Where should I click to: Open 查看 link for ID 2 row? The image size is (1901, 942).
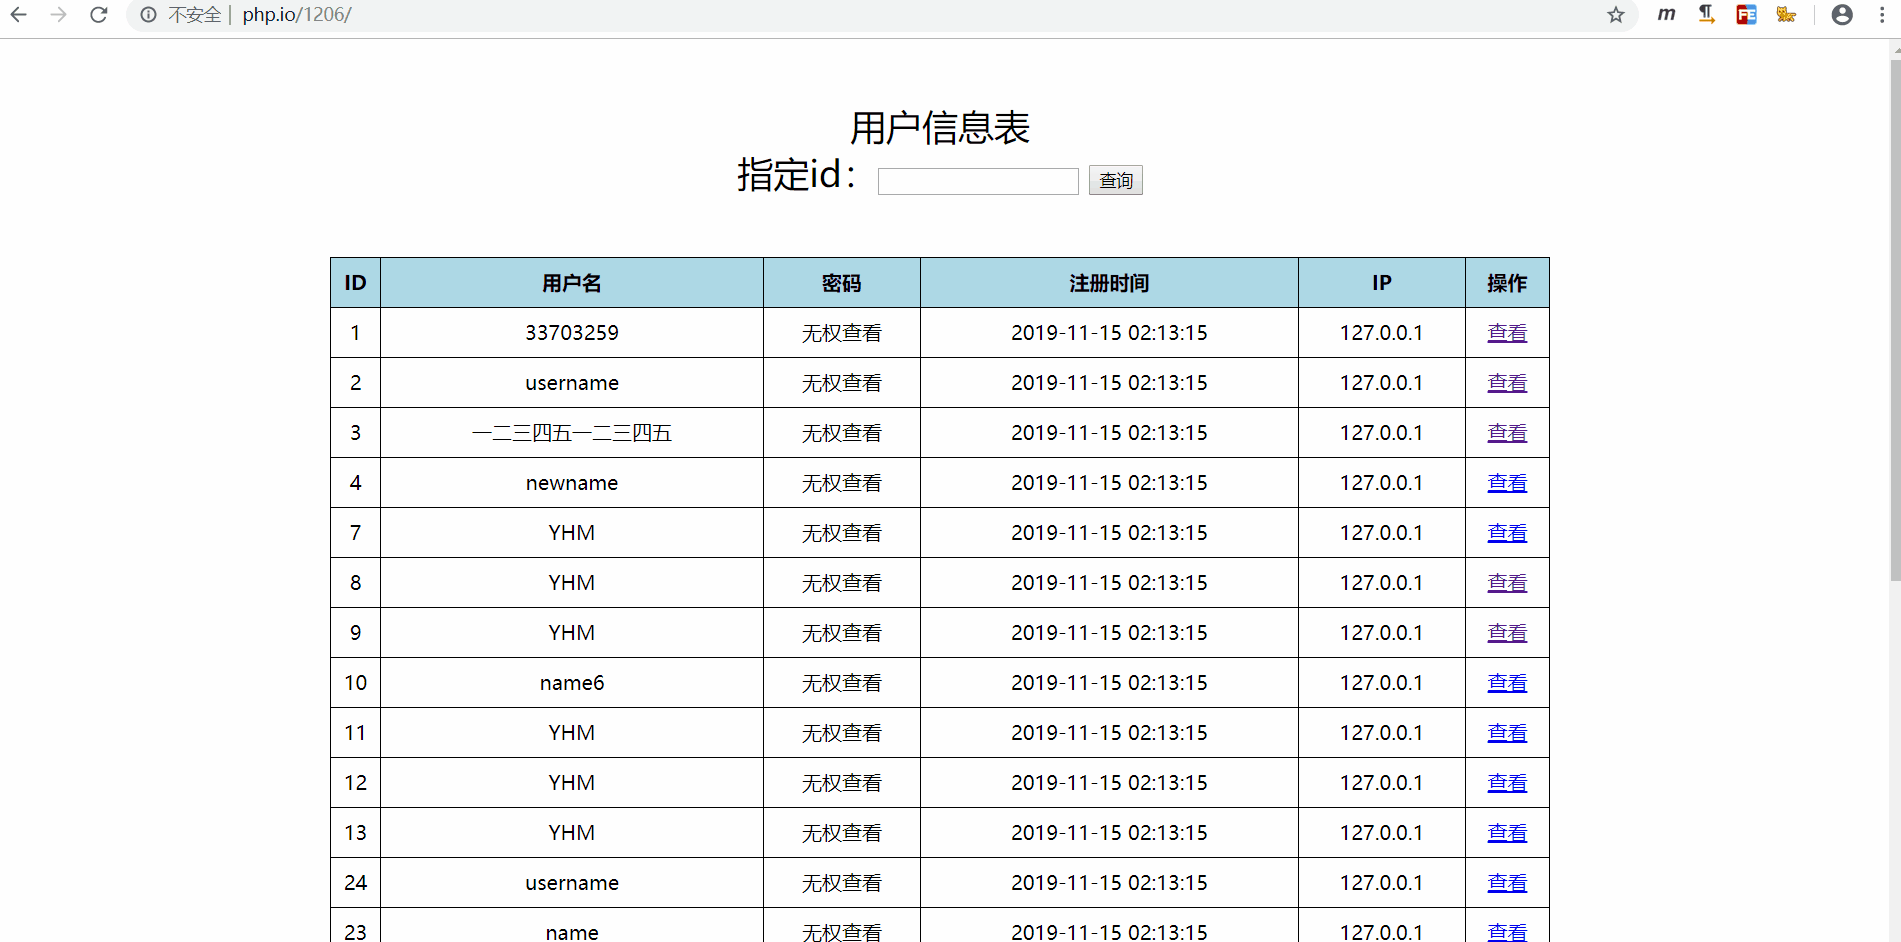coord(1507,383)
